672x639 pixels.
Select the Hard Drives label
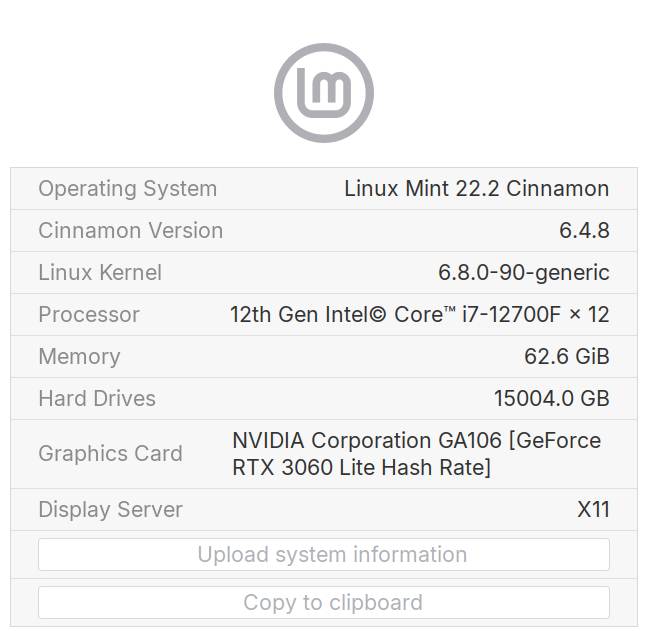[97, 398]
